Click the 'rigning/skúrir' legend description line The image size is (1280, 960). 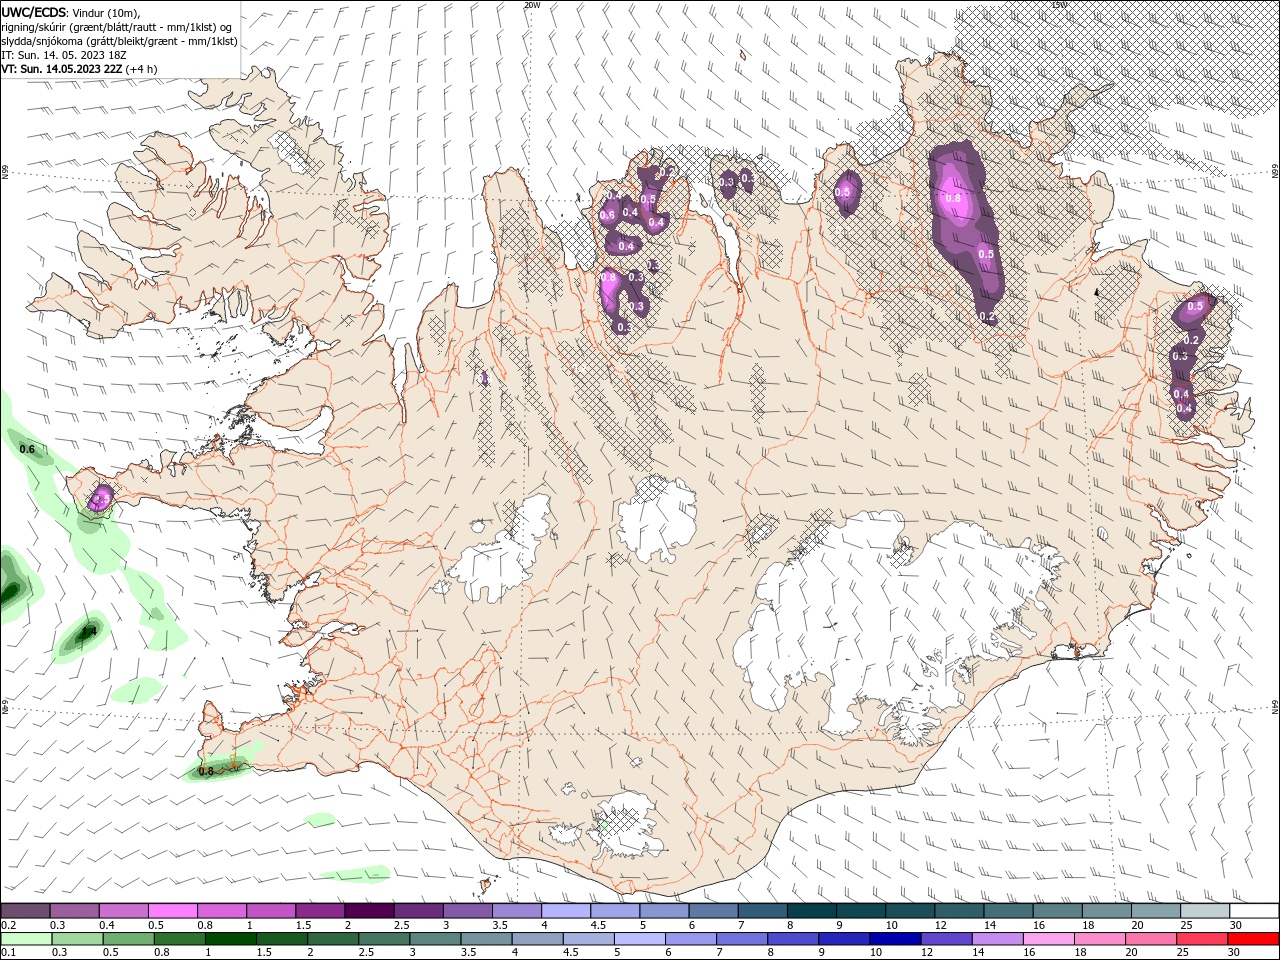tap(117, 26)
